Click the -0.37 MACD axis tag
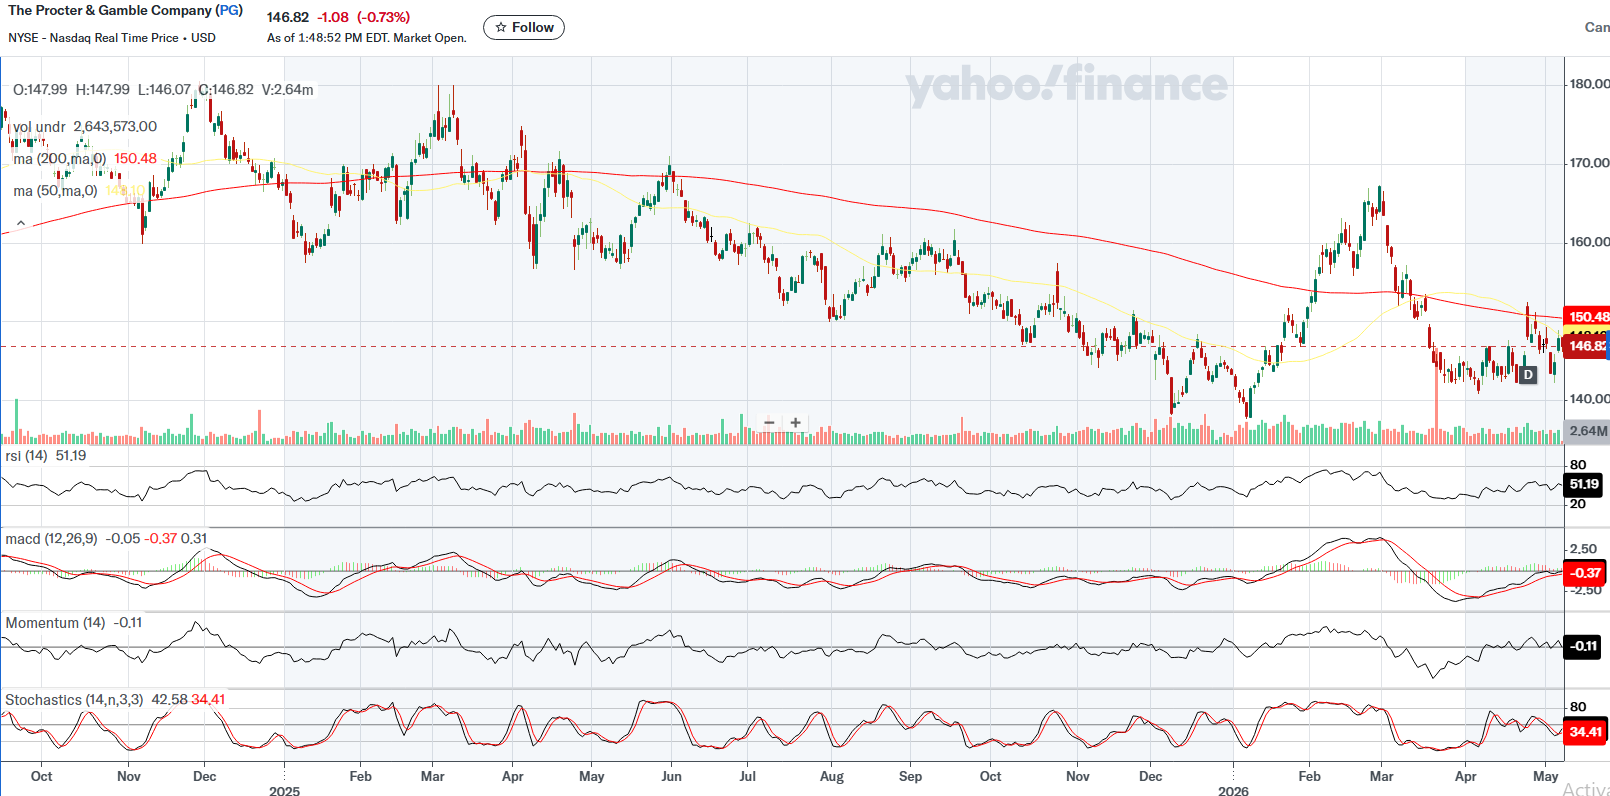The height and width of the screenshot is (796, 1610). [1586, 573]
